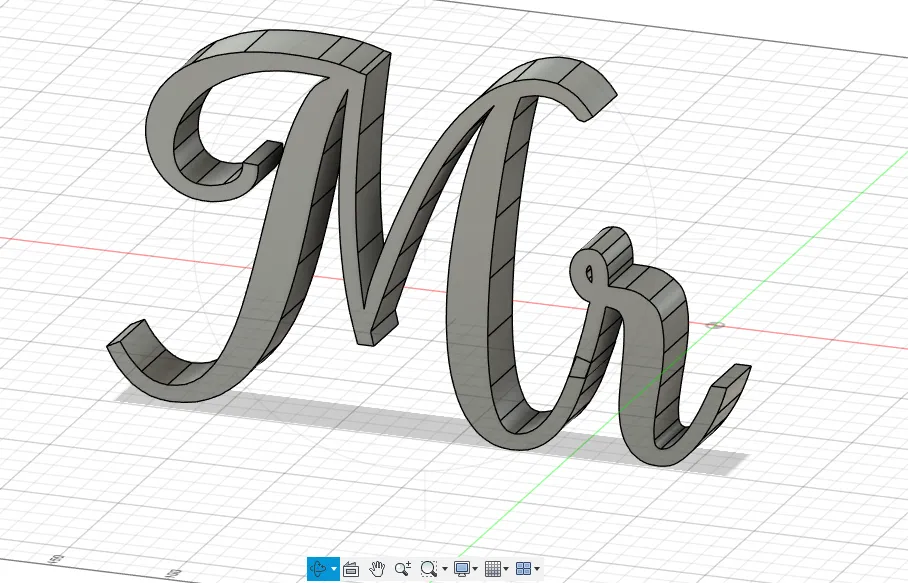Select the Pan hand tool
This screenshot has width=908, height=583.
click(377, 569)
